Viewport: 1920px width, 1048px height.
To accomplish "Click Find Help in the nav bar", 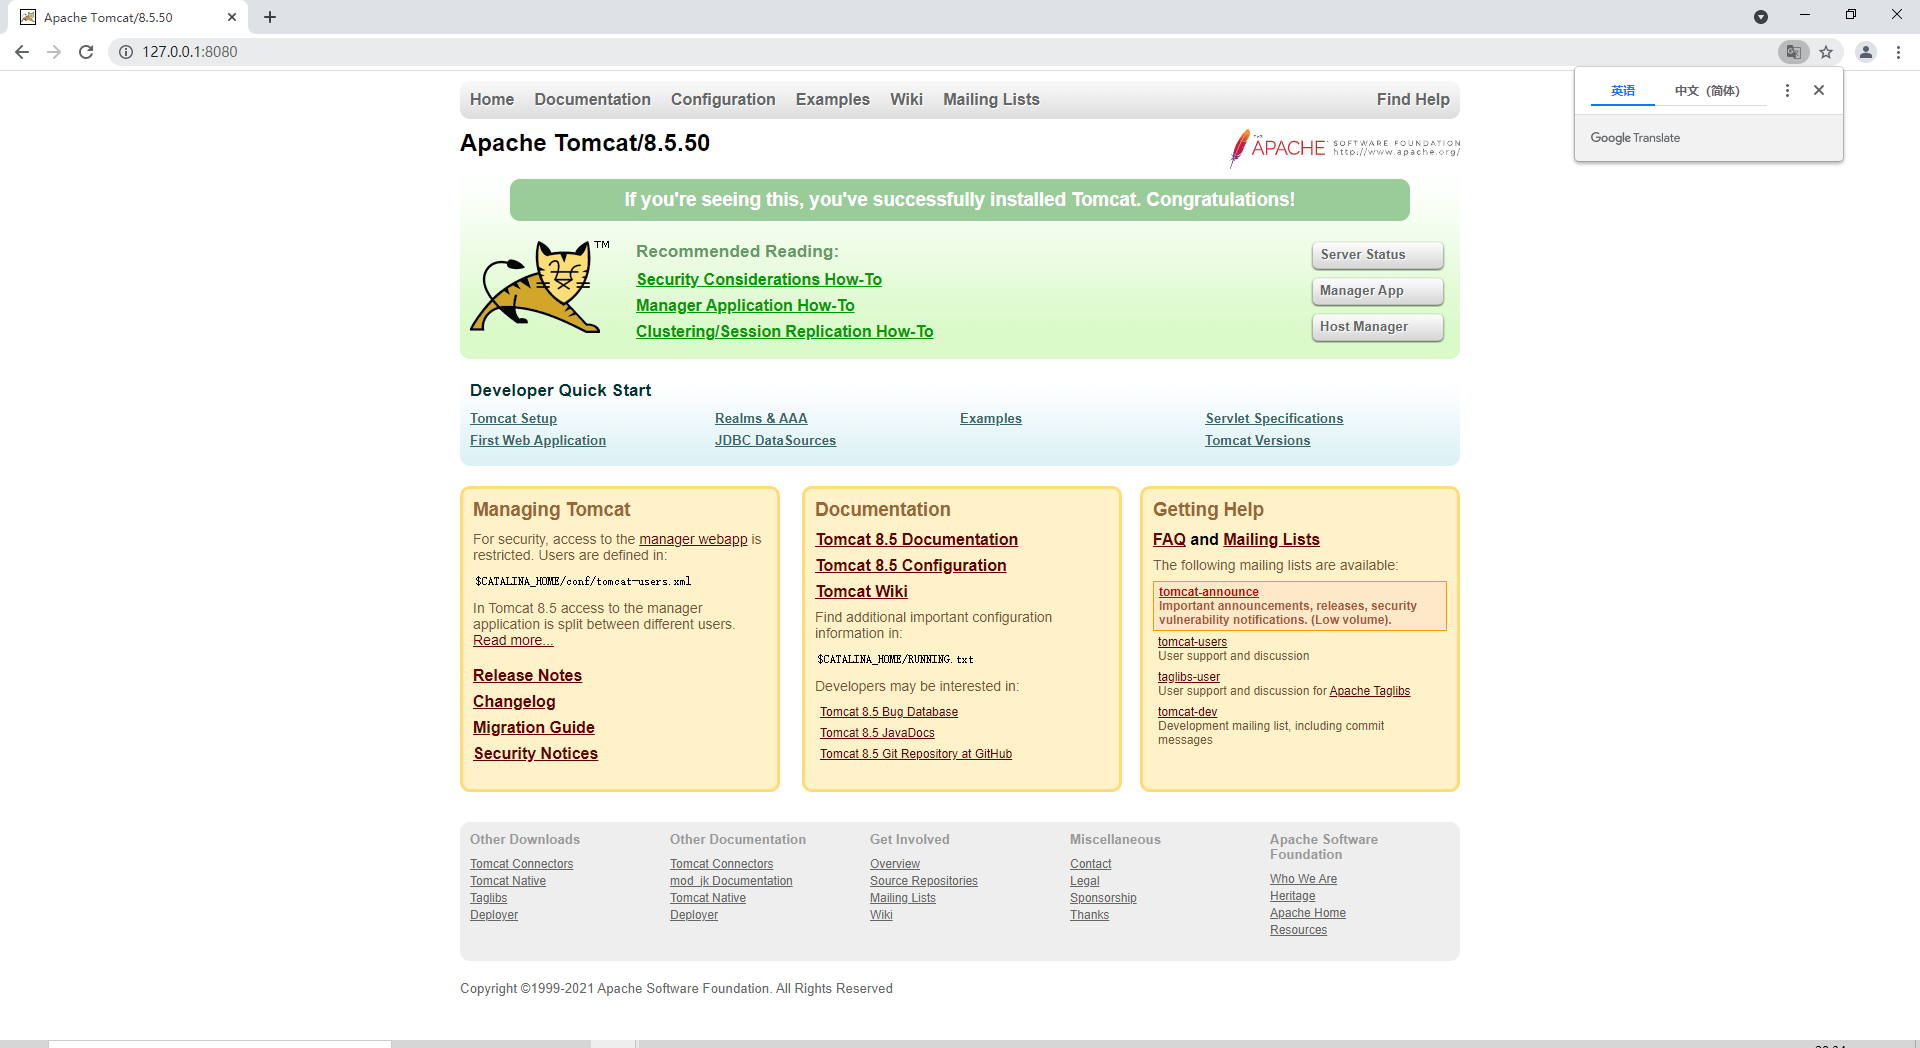I will [x=1413, y=99].
